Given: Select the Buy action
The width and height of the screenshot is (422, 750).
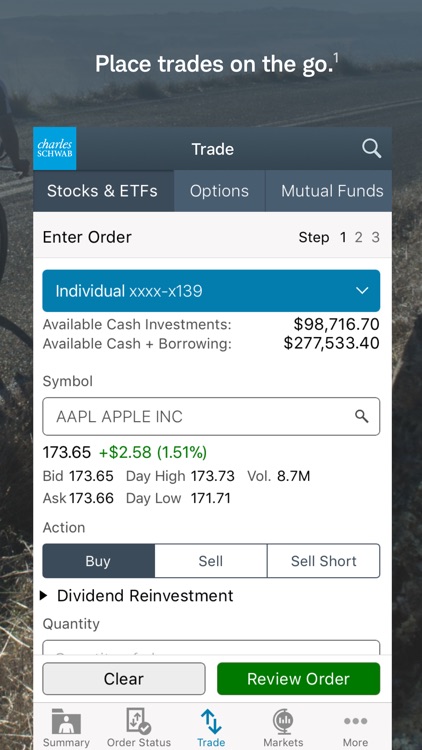Looking at the screenshot, I should click(x=99, y=561).
